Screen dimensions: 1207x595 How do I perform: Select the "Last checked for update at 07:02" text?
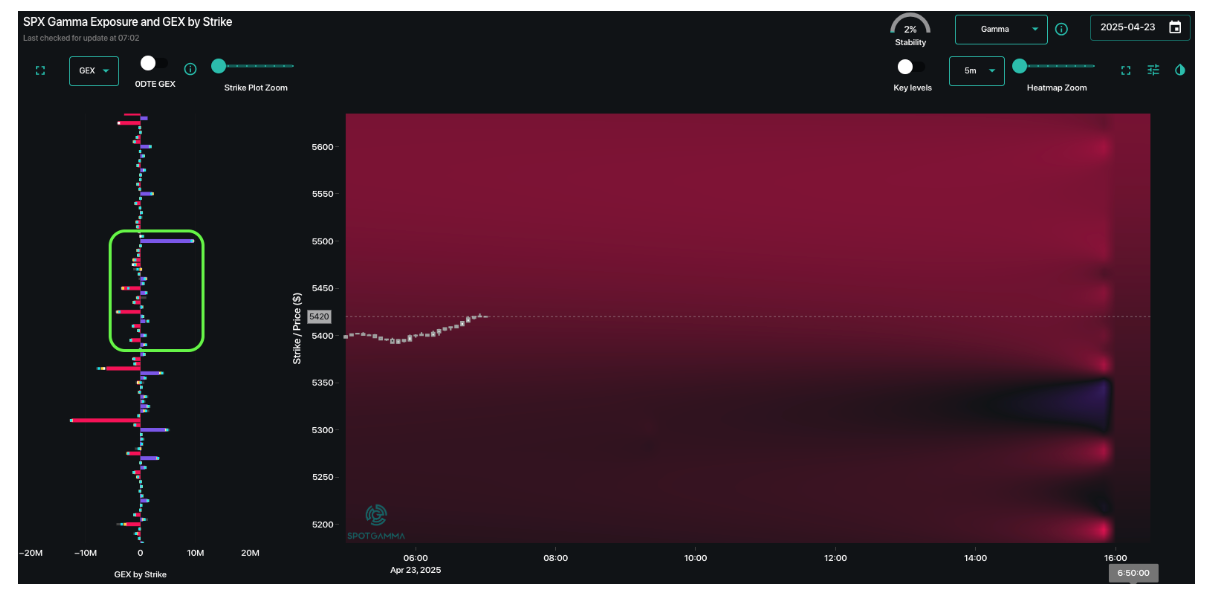(81, 37)
